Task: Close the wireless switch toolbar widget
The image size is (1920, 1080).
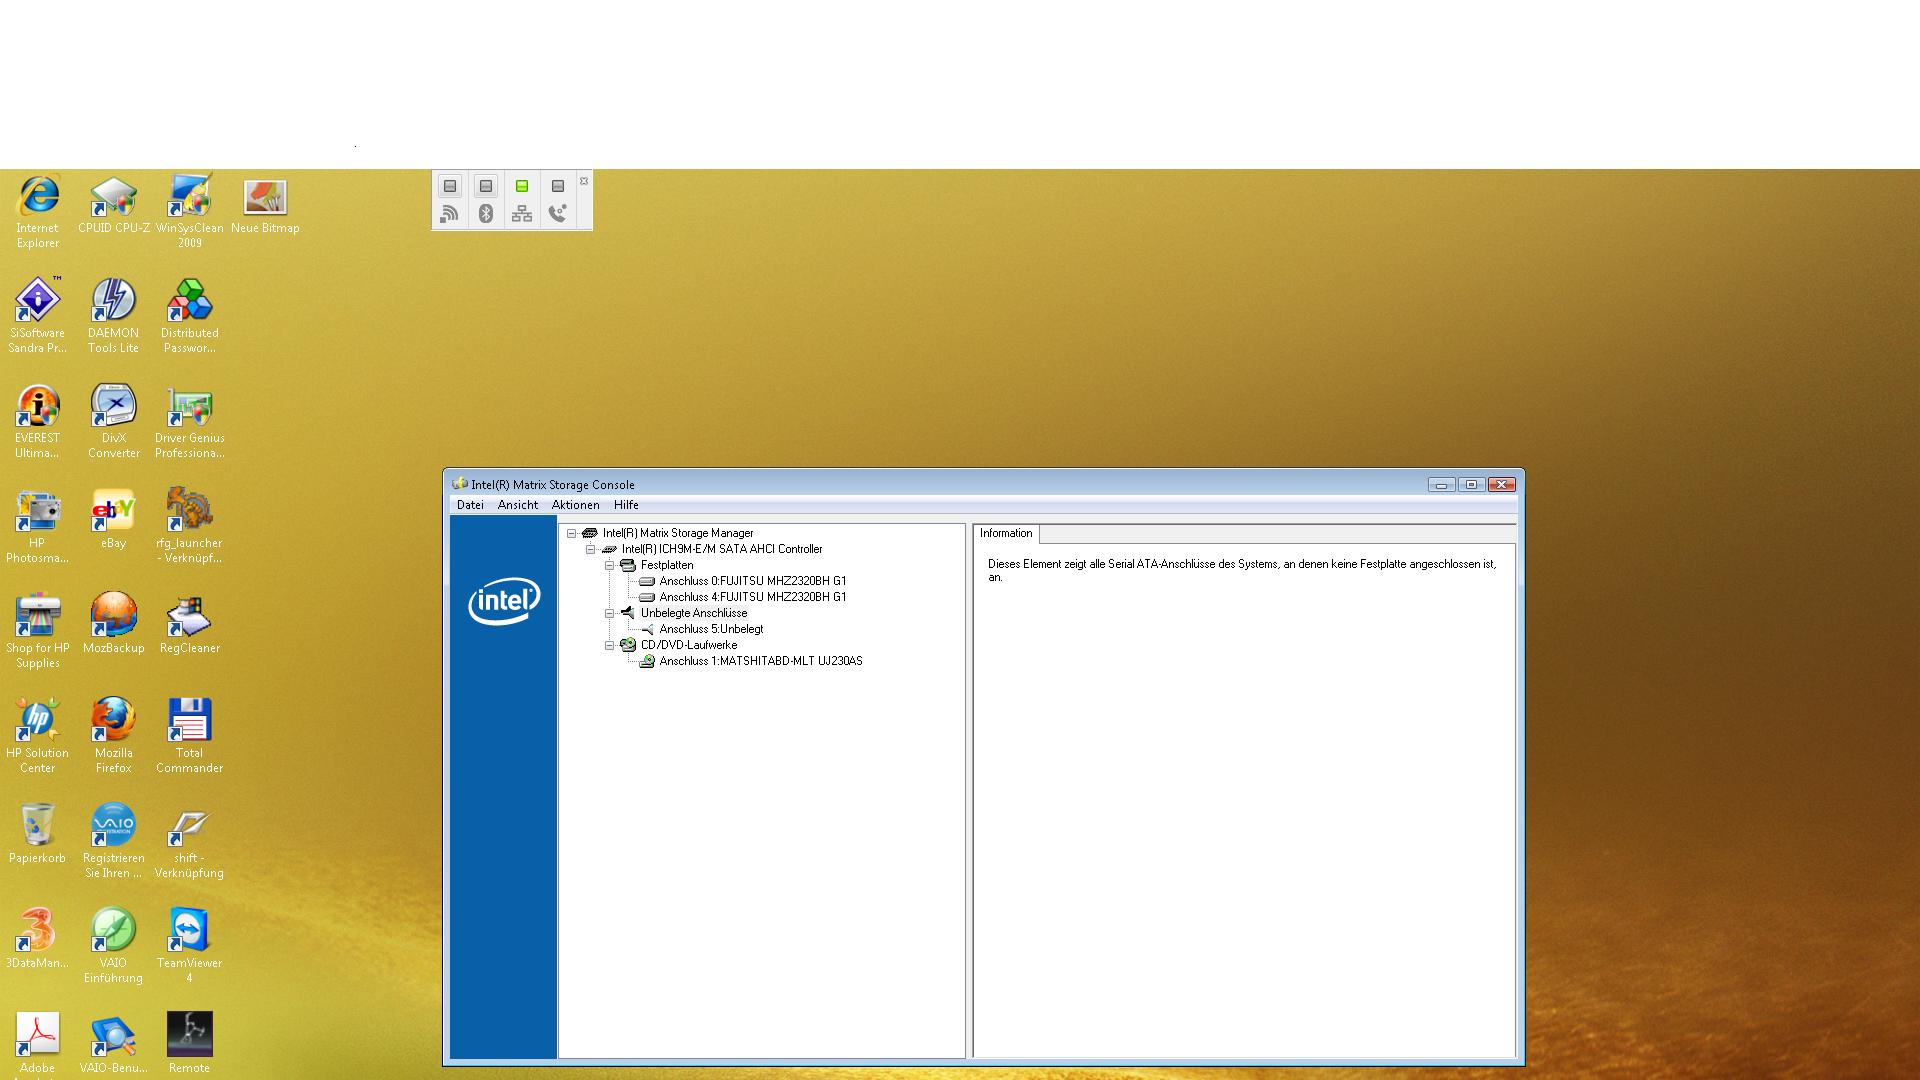Action: coord(584,181)
